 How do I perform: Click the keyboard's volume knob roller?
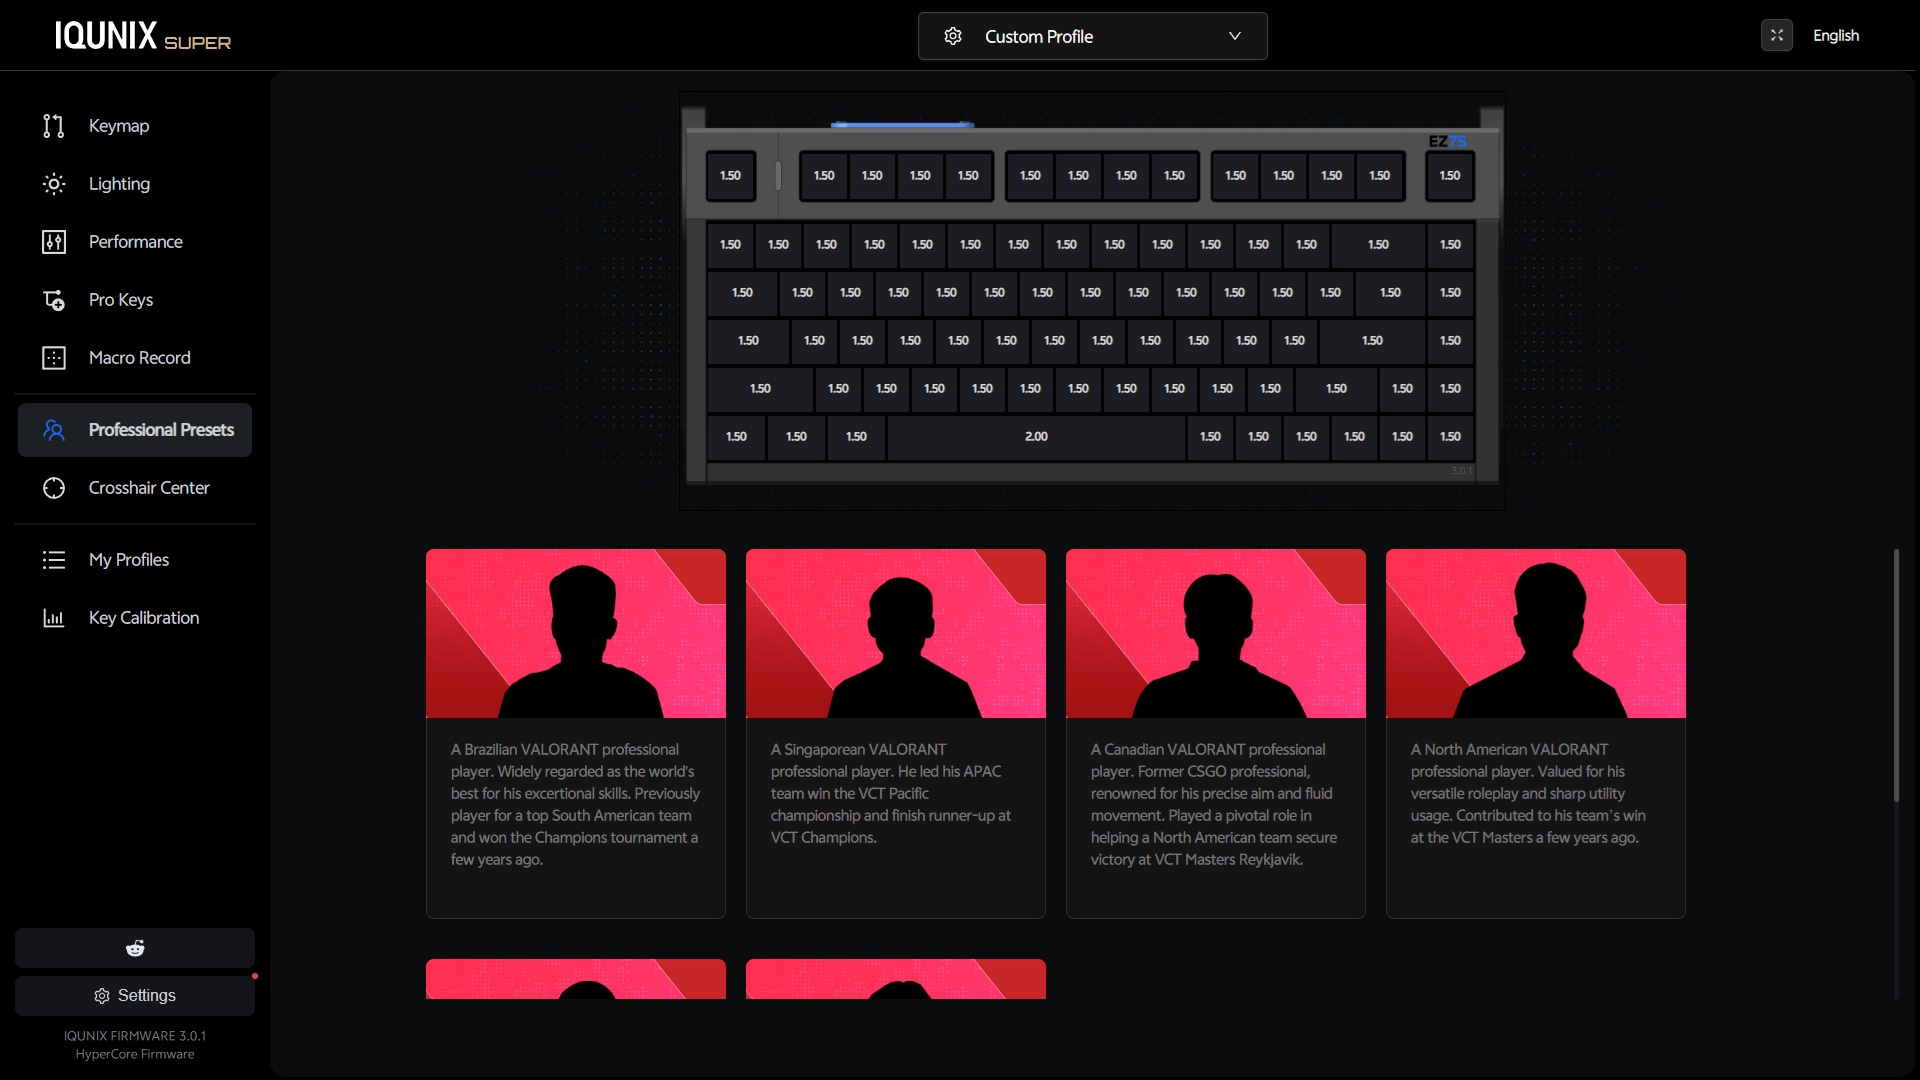(x=778, y=176)
